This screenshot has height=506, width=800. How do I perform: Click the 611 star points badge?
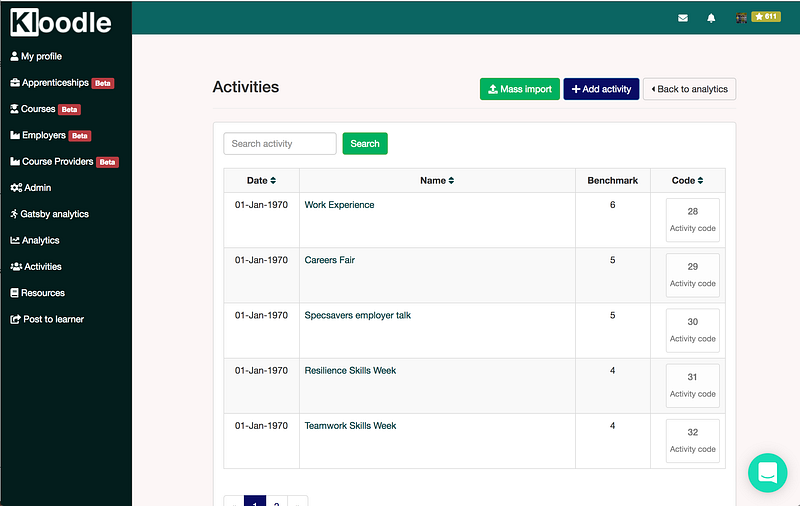[x=766, y=17]
